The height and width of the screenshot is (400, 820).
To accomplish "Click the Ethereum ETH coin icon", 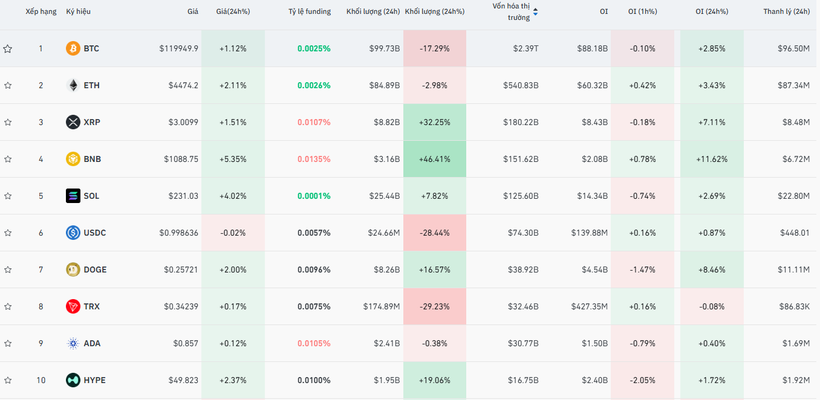I will coord(72,85).
